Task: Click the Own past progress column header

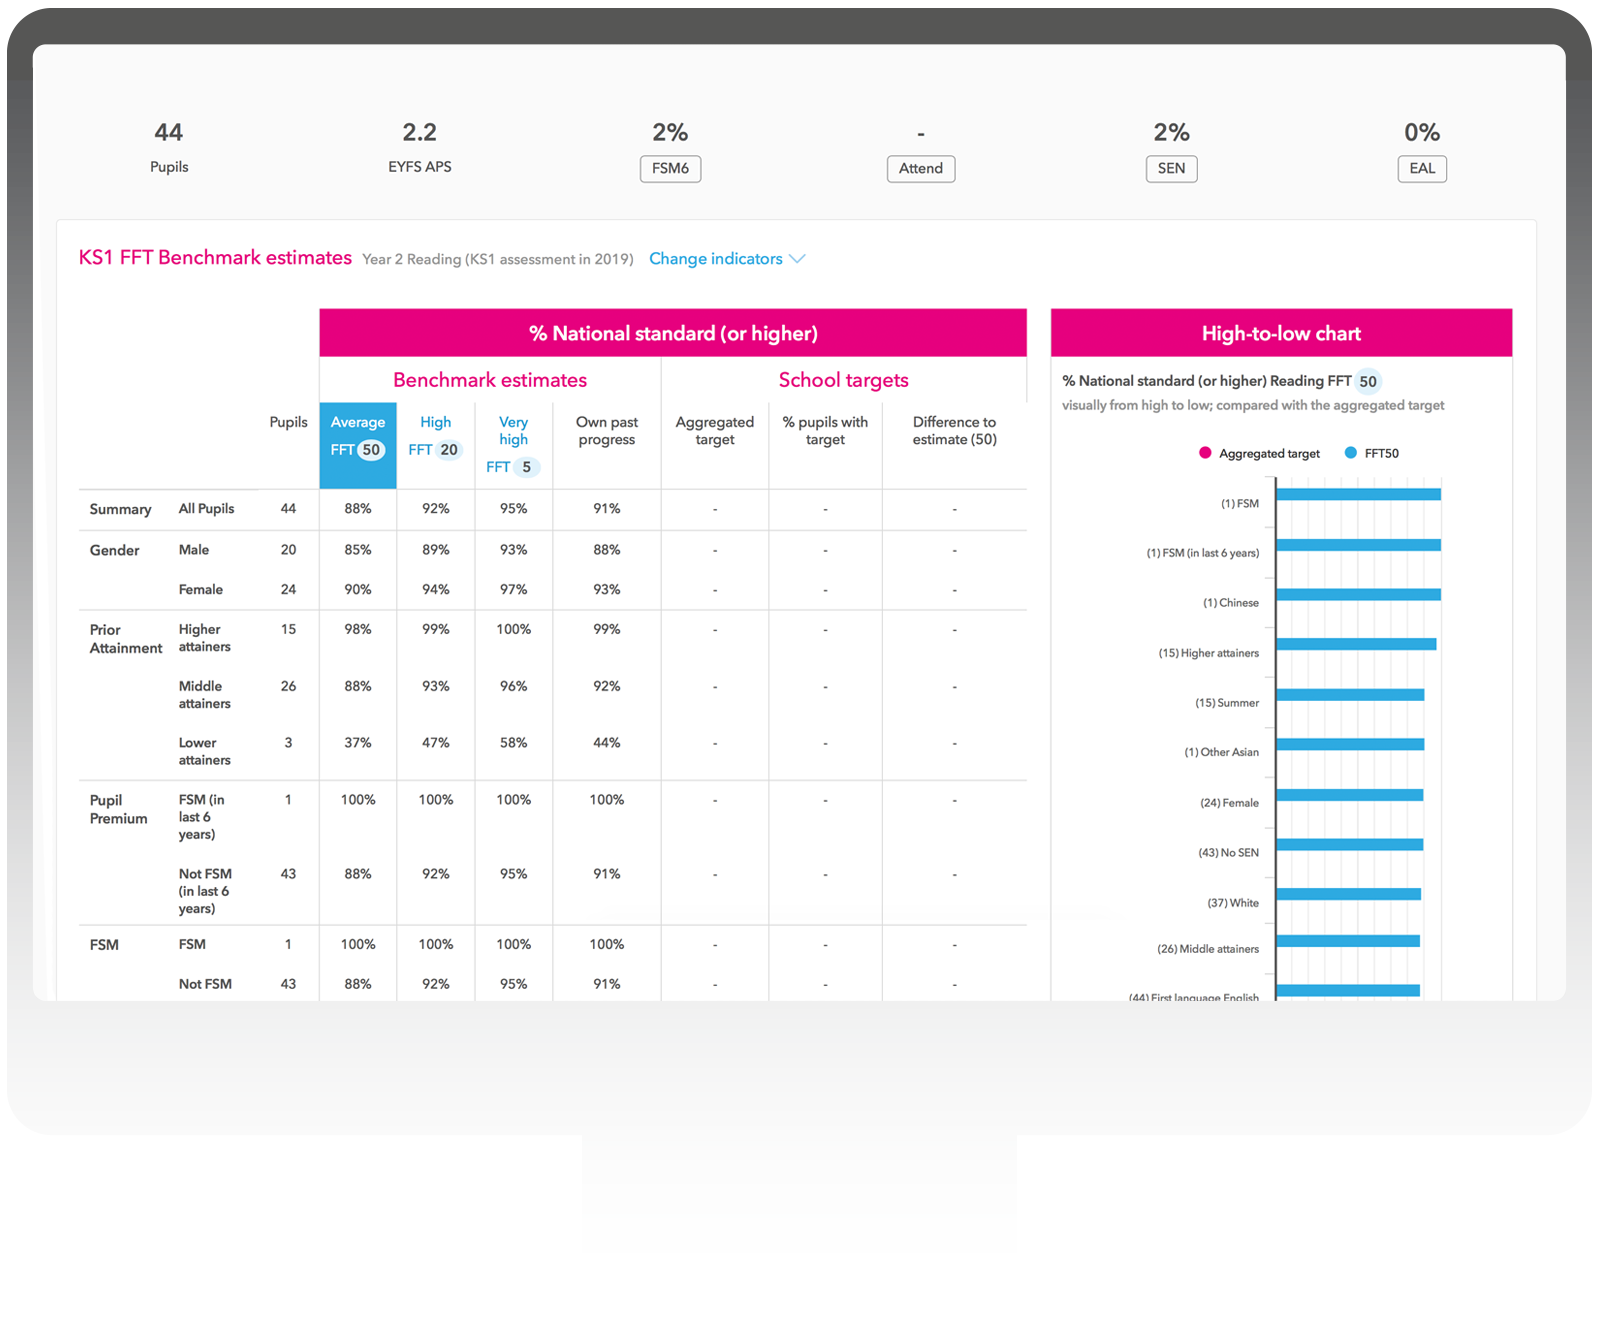Action: pos(606,431)
